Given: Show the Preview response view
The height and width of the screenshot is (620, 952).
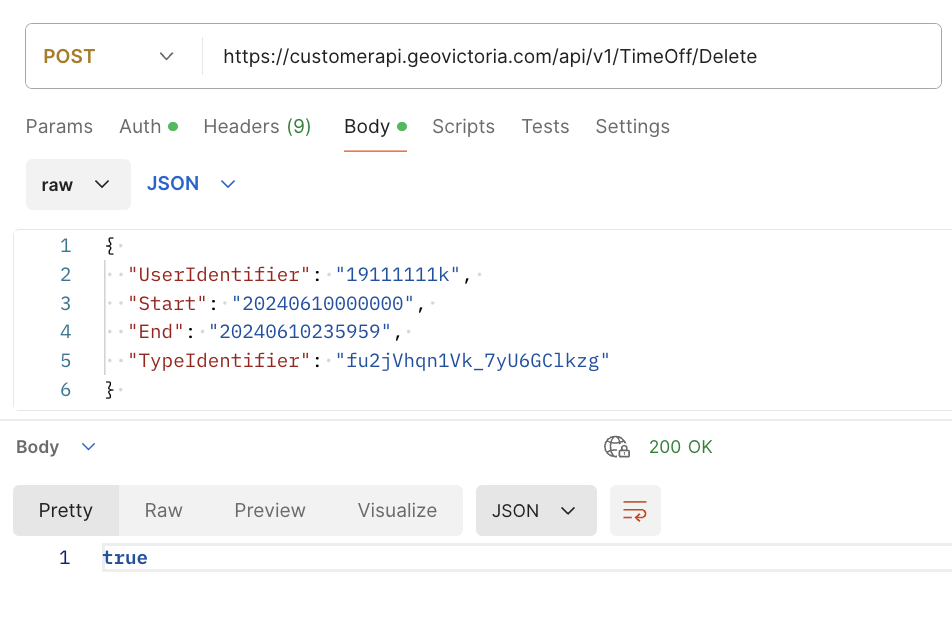Looking at the screenshot, I should [270, 511].
